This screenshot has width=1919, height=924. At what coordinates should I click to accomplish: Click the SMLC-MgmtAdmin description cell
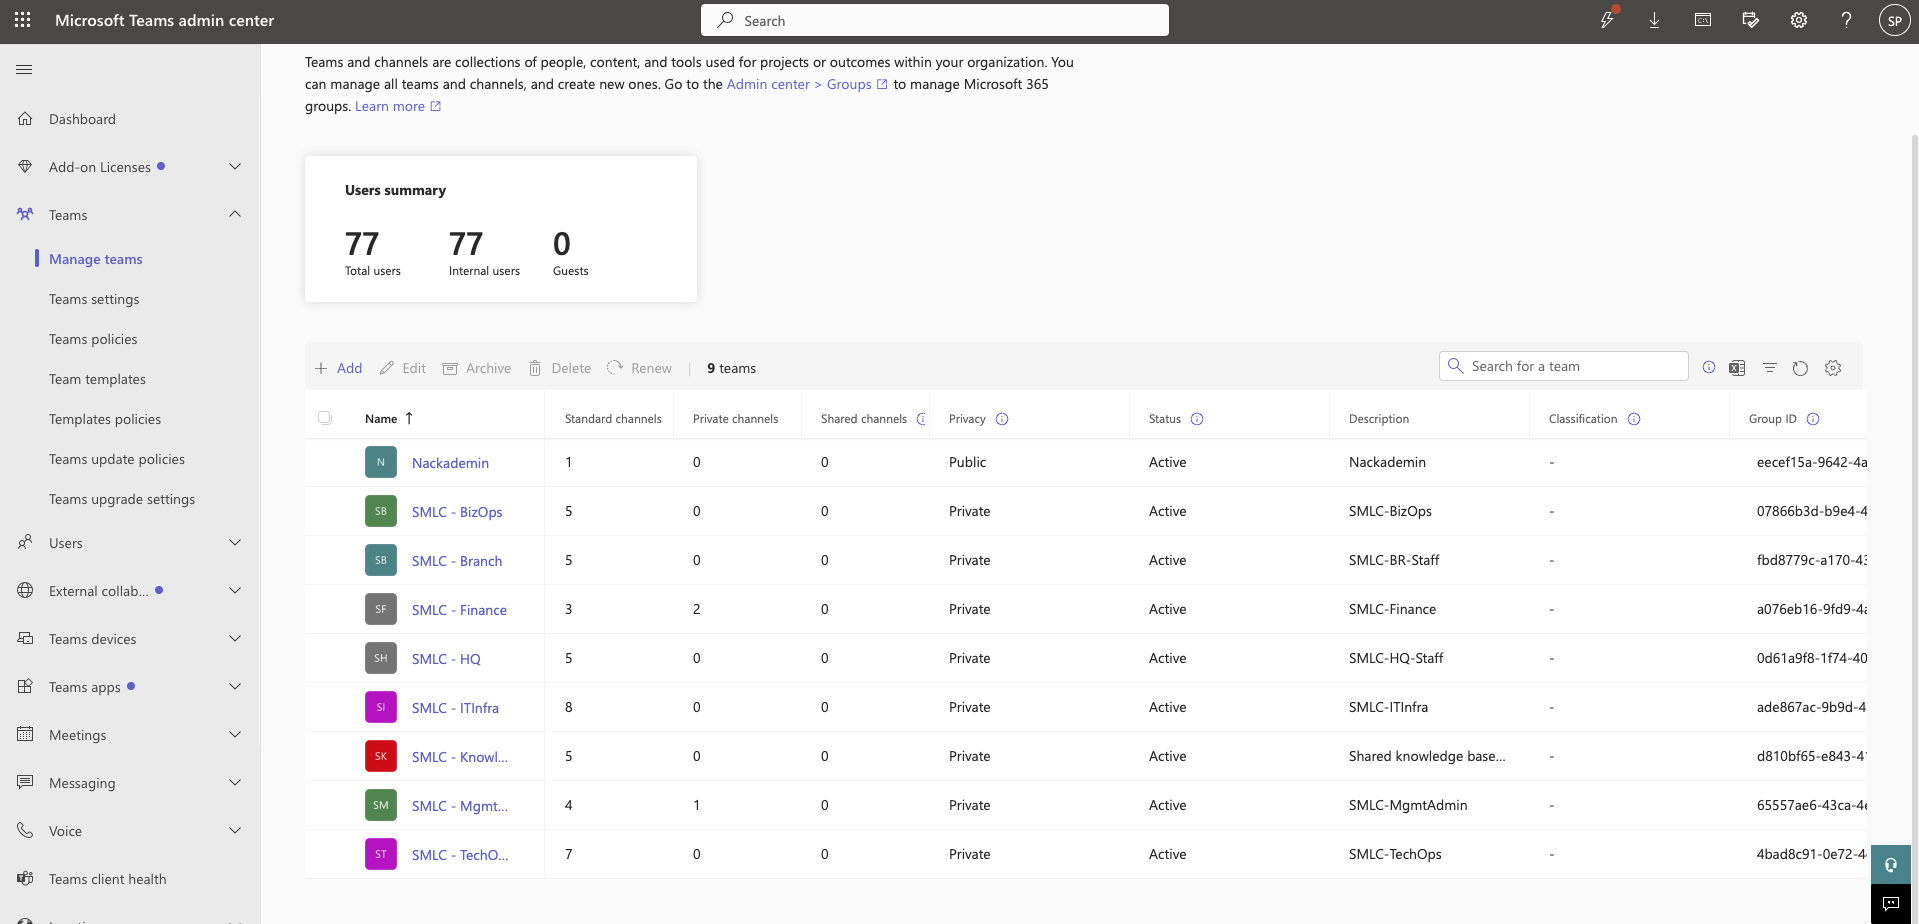coord(1408,805)
